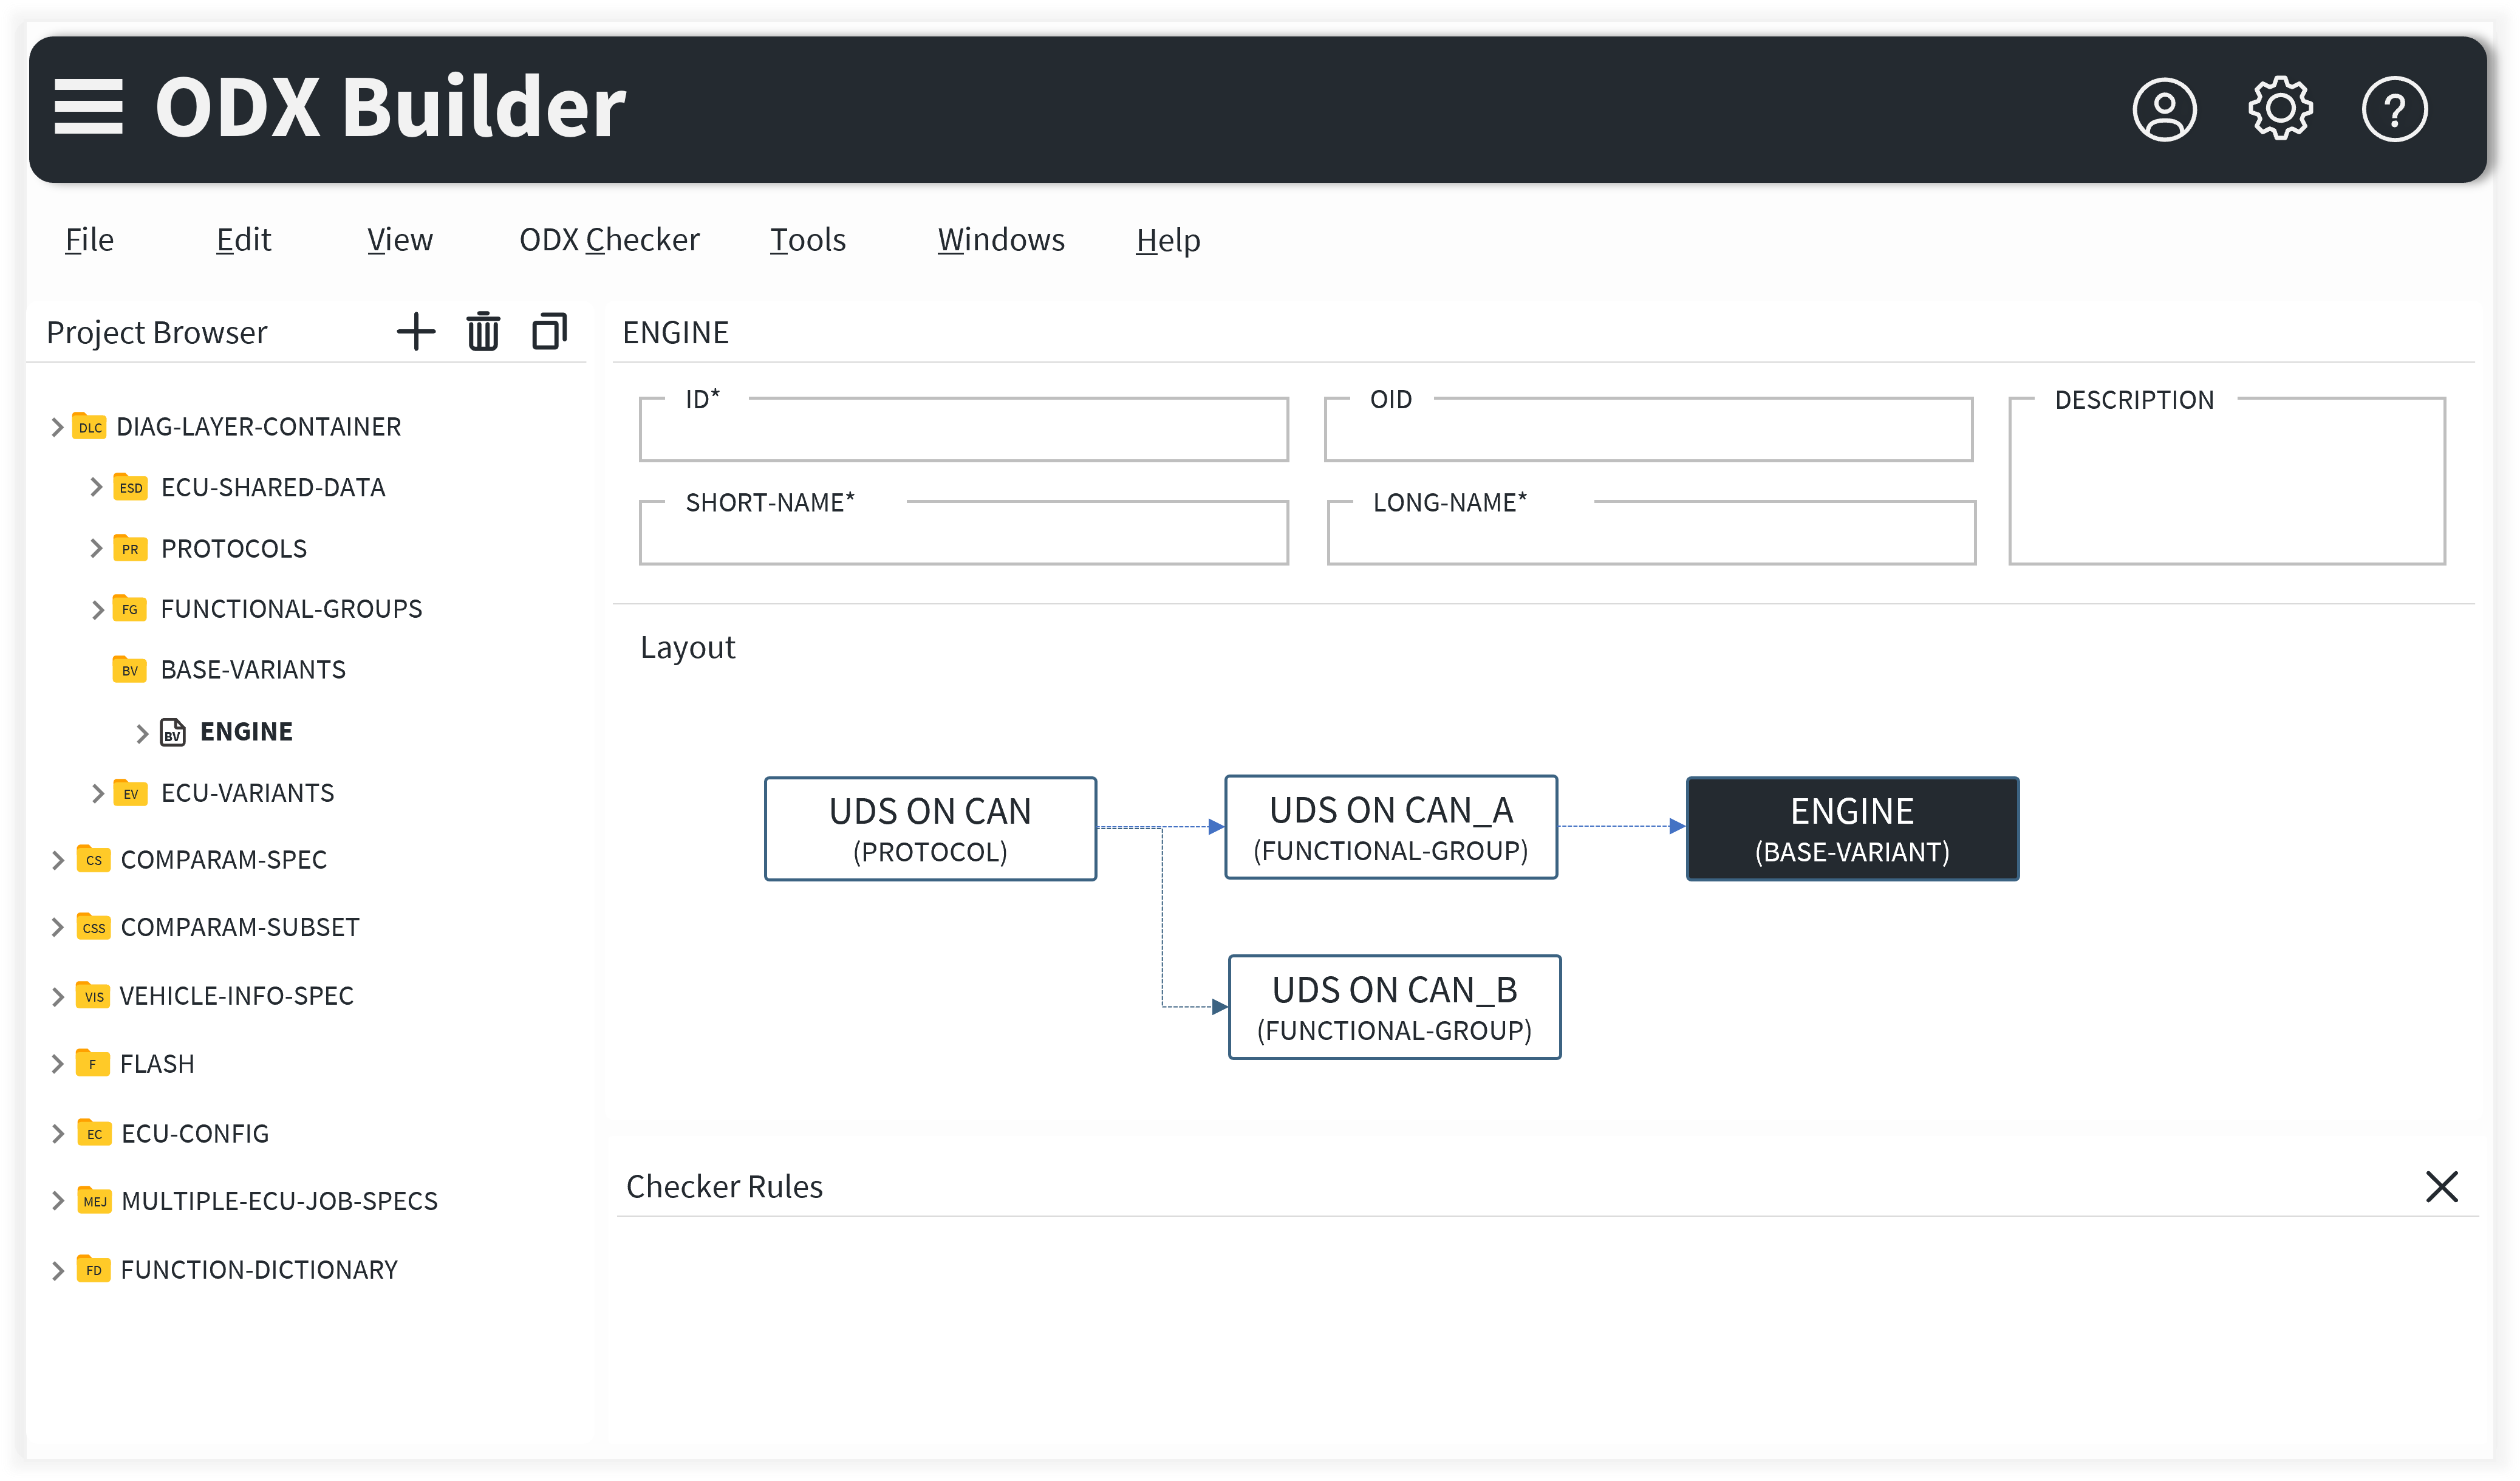Expand the DIAG-LAYER-CONTAINER tree node
Viewport: 2520px width, 1481px height.
pos(57,427)
